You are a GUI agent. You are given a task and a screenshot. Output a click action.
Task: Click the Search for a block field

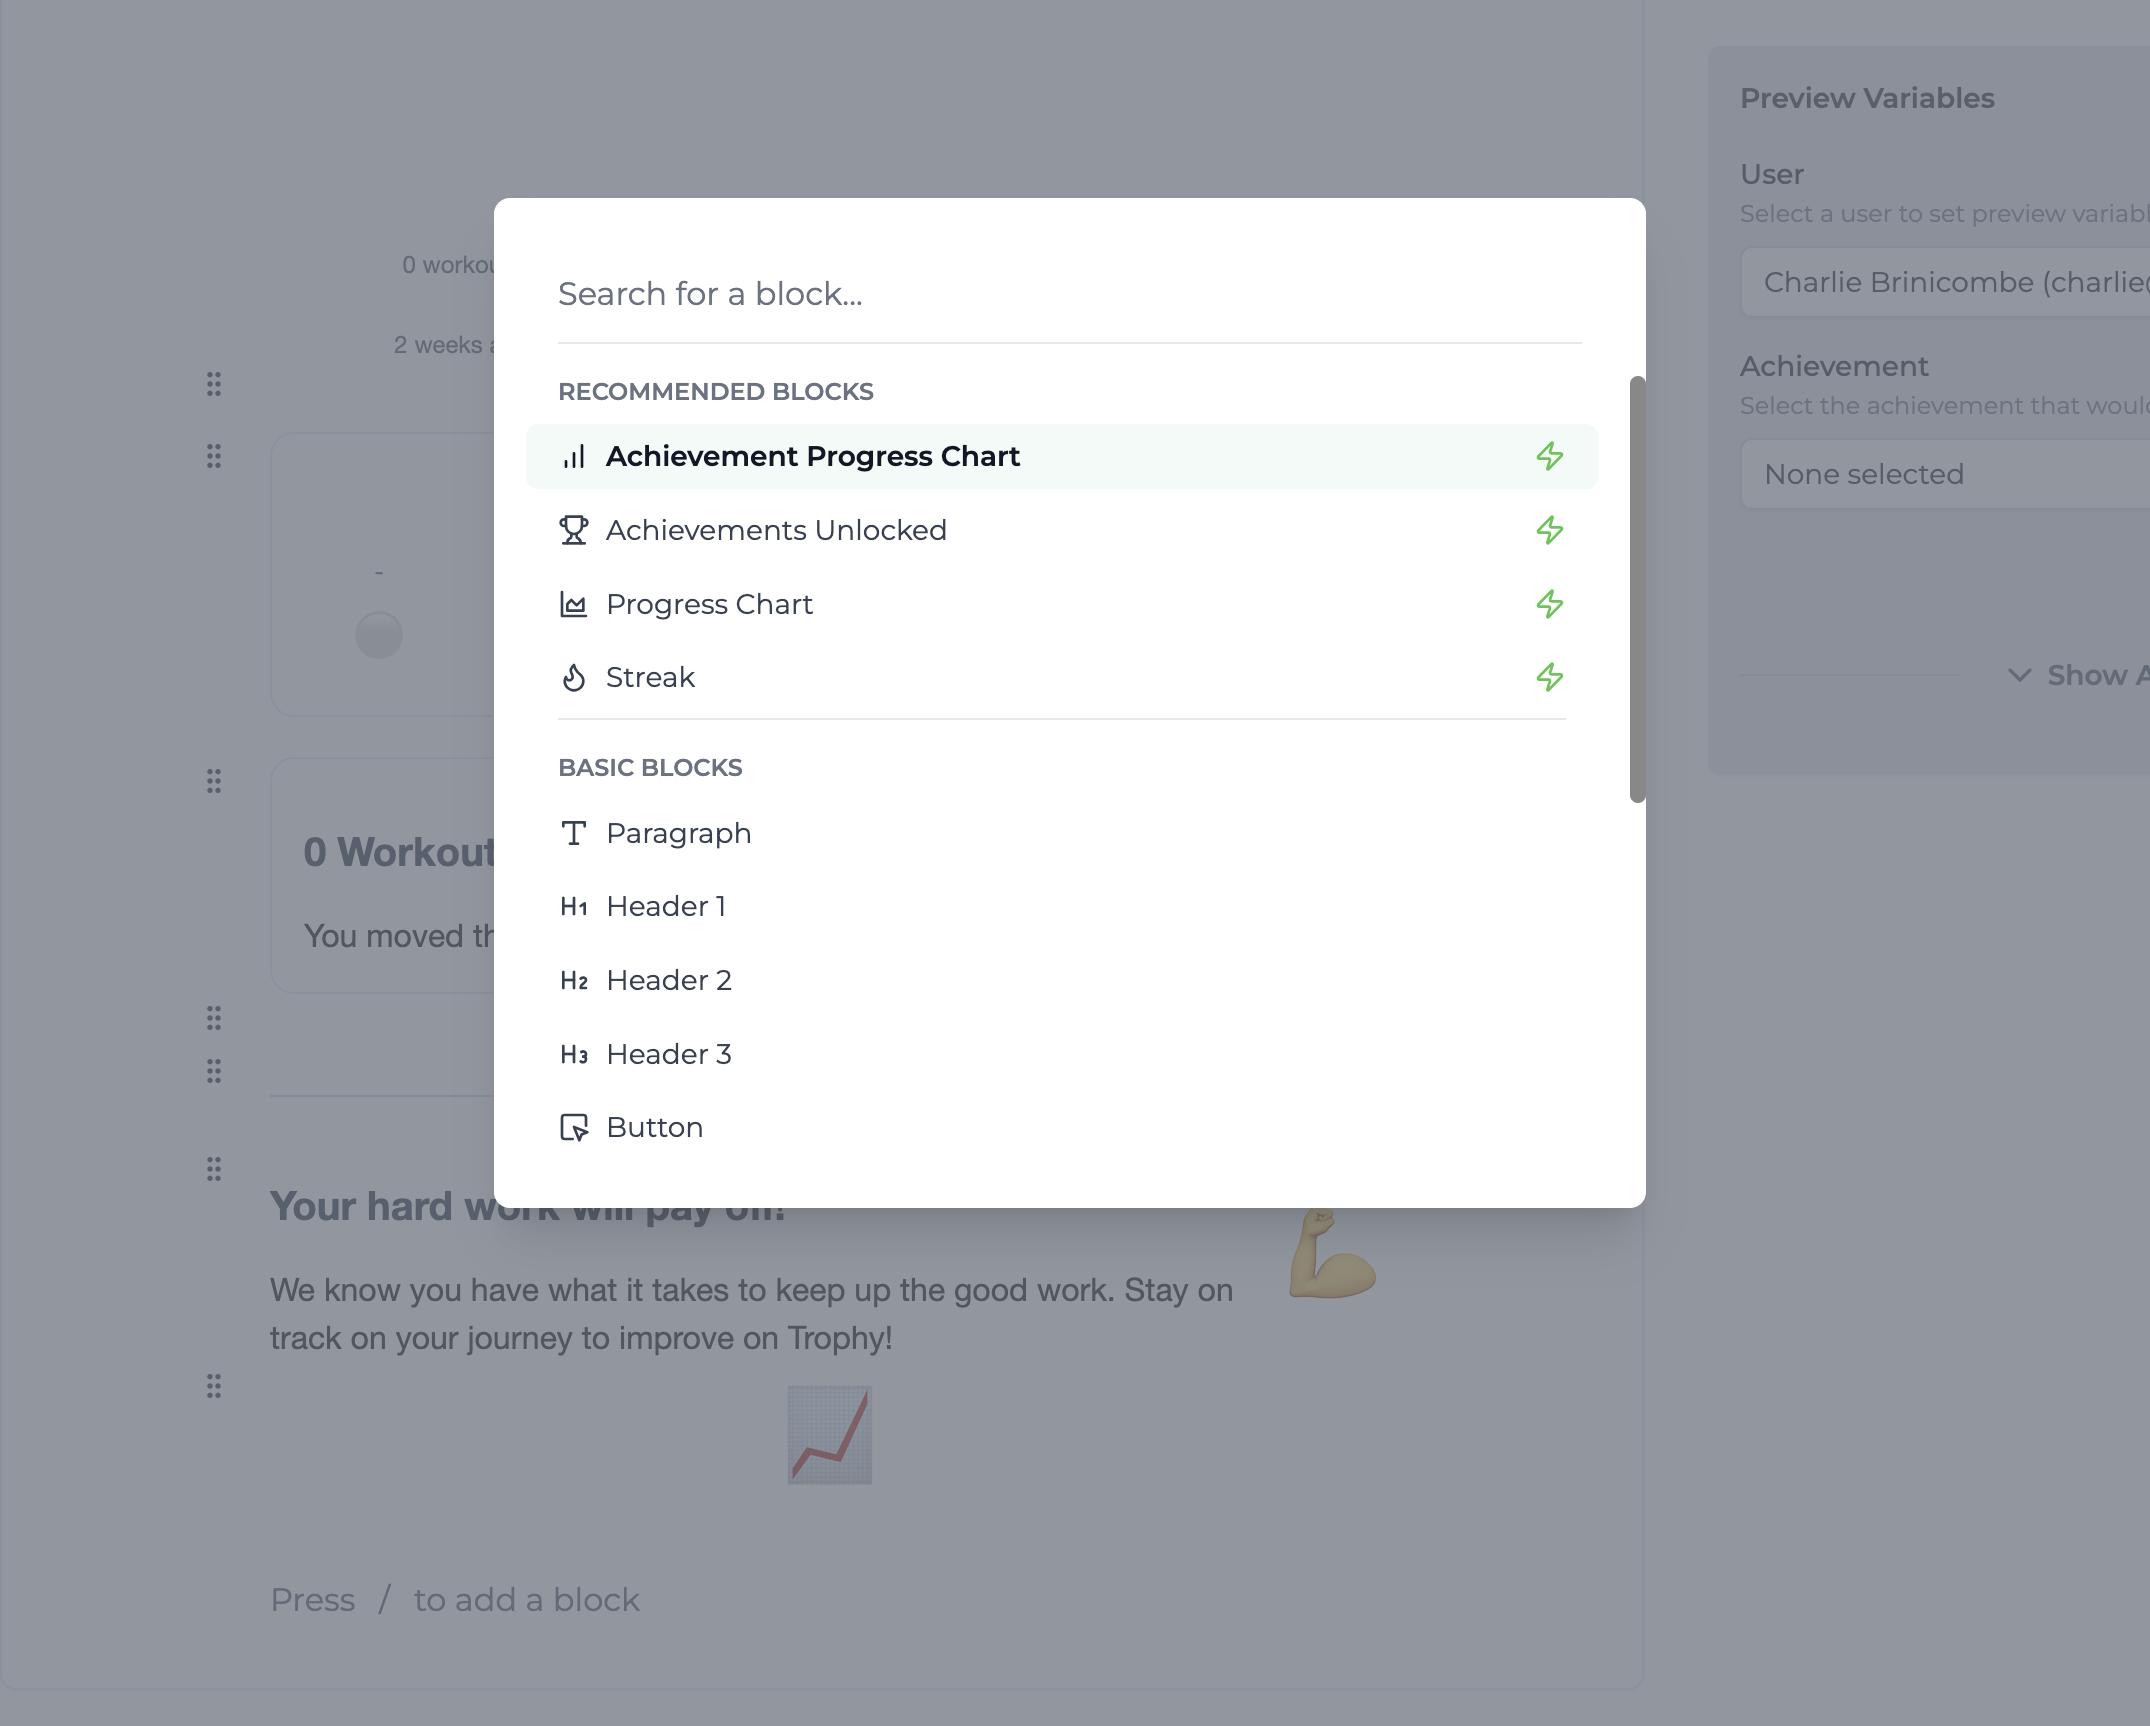(x=1070, y=294)
